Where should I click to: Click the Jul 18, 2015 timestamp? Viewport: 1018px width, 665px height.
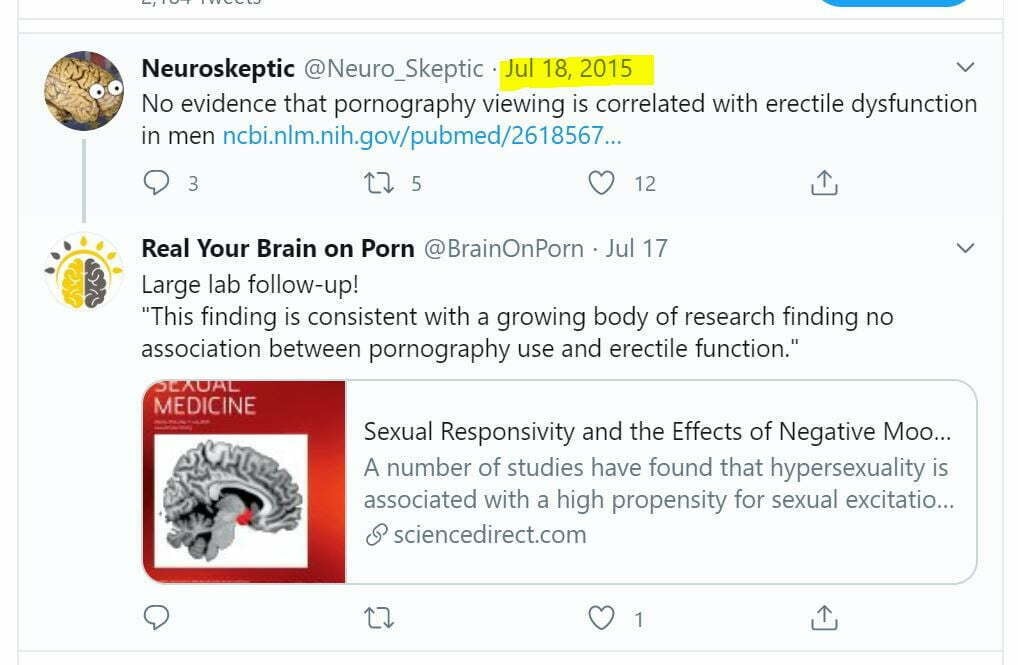569,68
